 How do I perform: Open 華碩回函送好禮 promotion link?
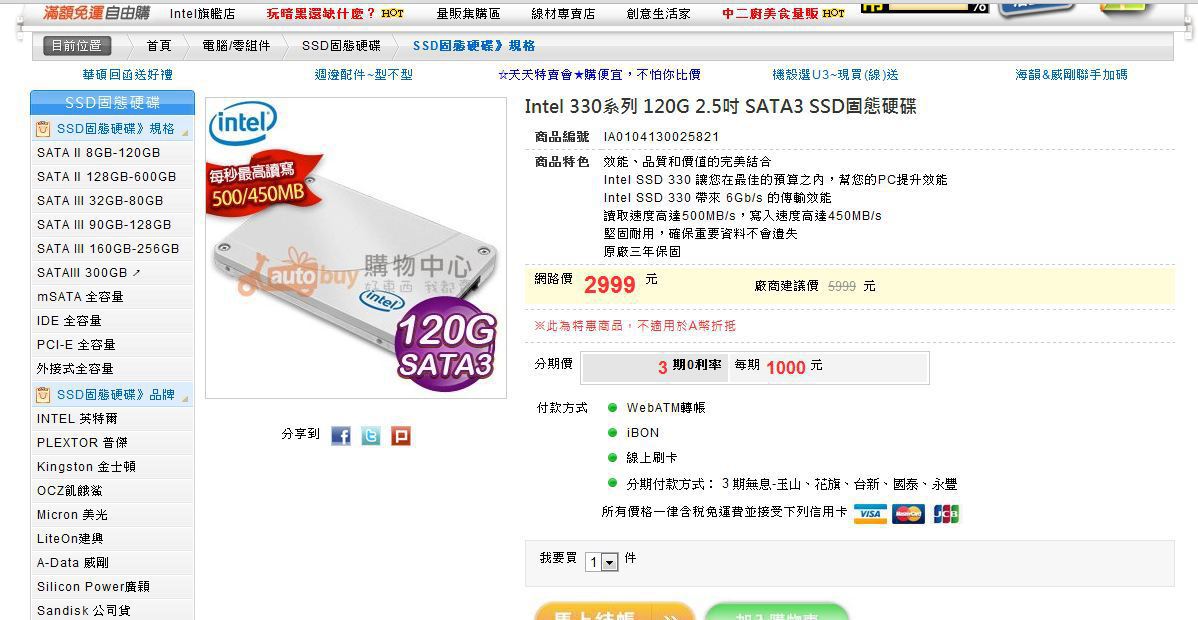point(128,75)
